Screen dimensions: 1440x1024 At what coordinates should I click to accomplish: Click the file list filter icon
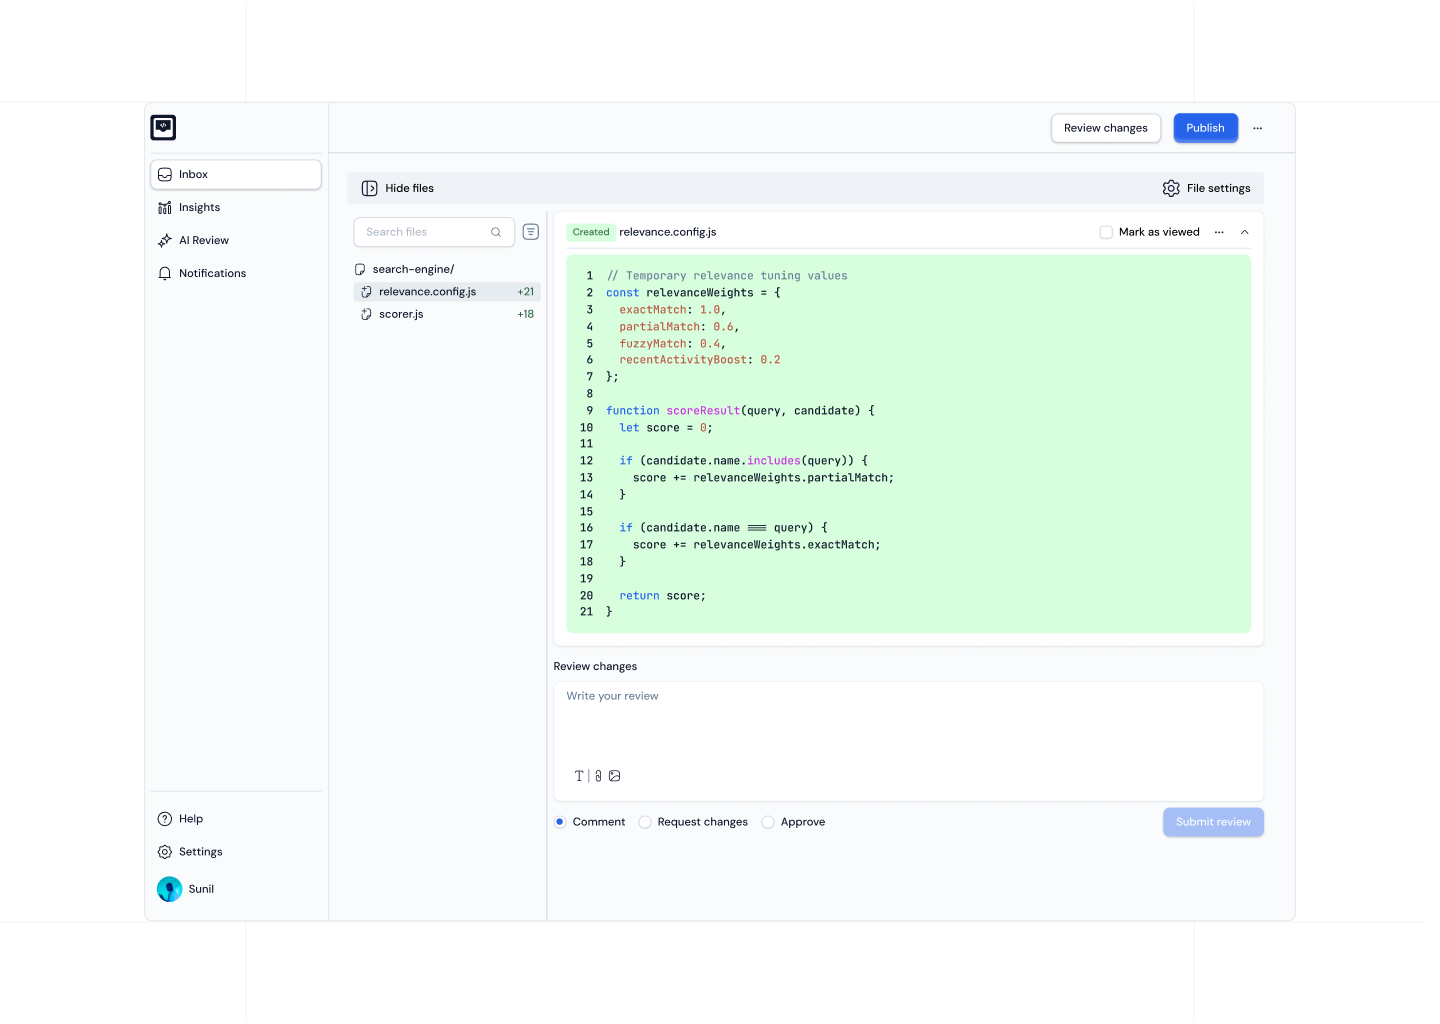531,232
